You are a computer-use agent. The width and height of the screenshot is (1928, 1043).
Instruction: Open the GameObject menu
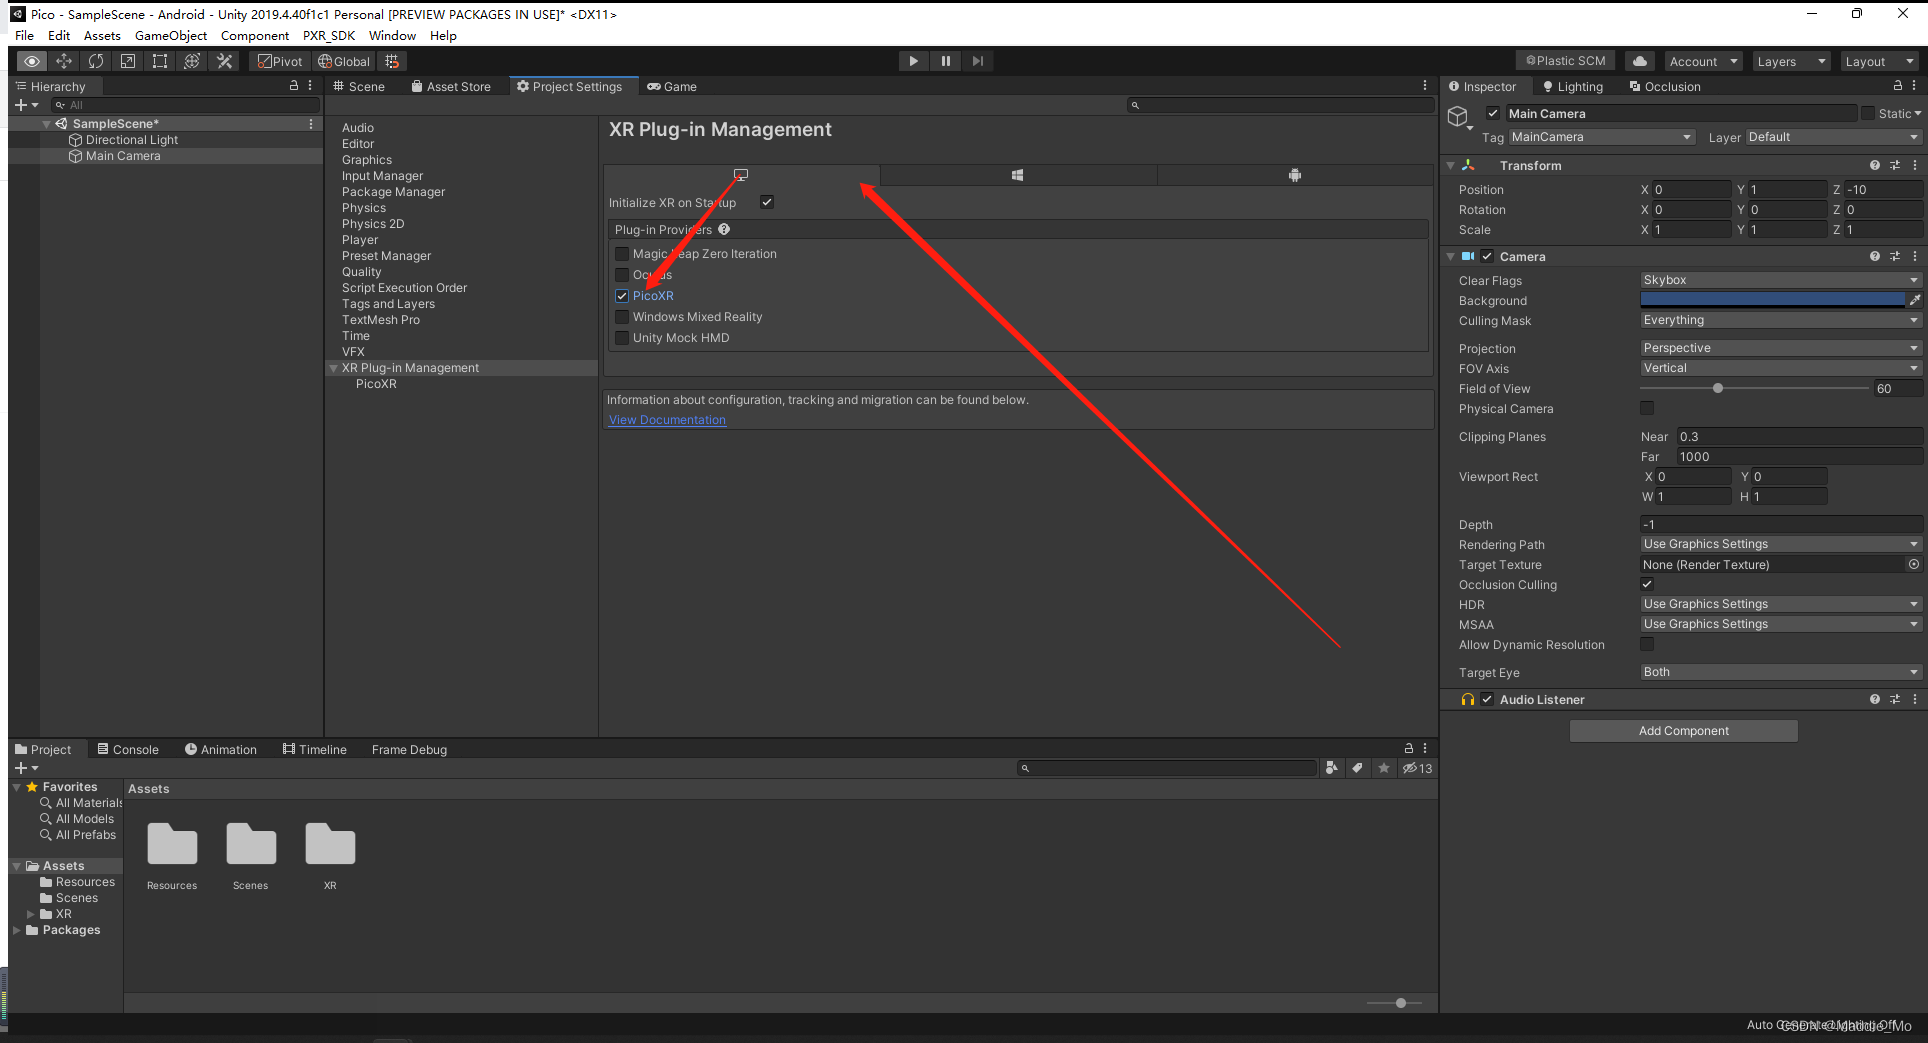tap(171, 35)
